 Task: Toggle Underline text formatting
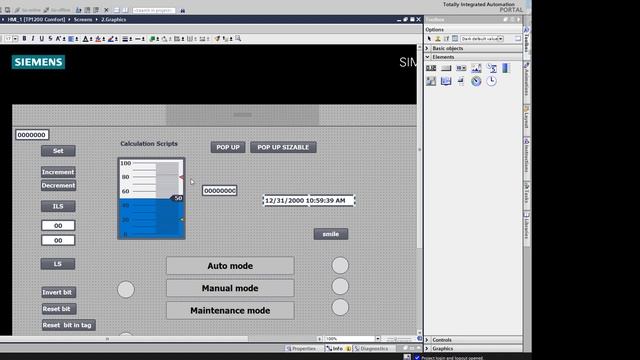41,38
